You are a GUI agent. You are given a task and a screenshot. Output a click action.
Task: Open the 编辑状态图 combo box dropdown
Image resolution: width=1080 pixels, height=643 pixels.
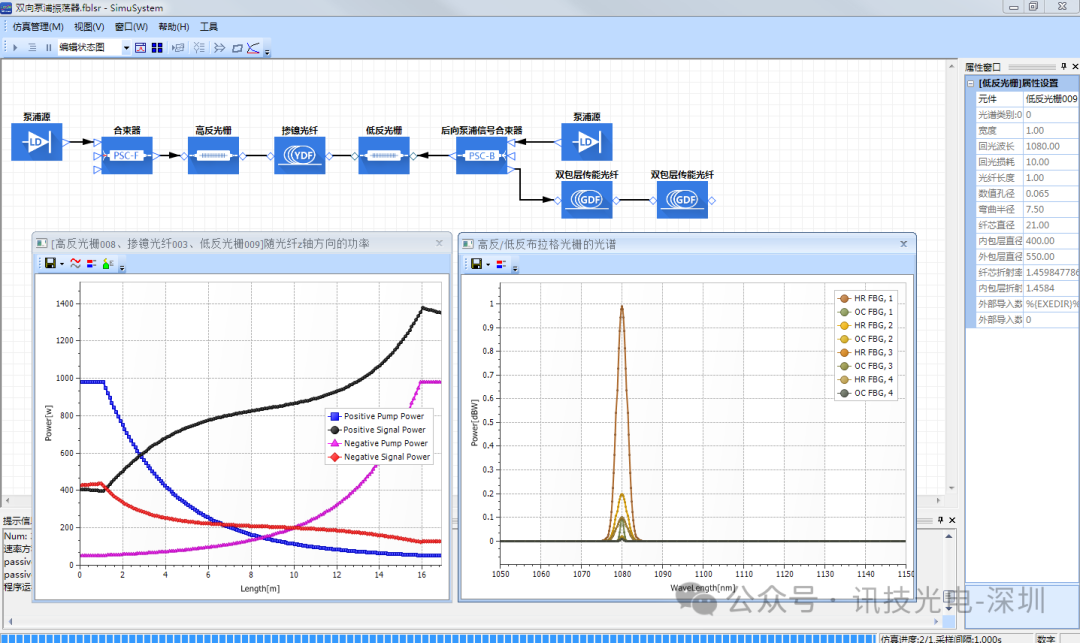[126, 48]
